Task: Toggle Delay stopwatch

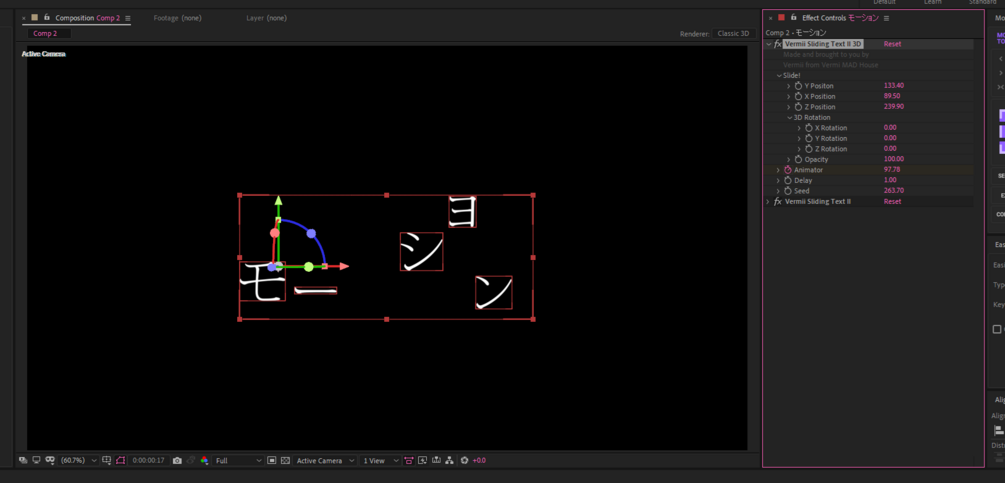Action: 788,181
